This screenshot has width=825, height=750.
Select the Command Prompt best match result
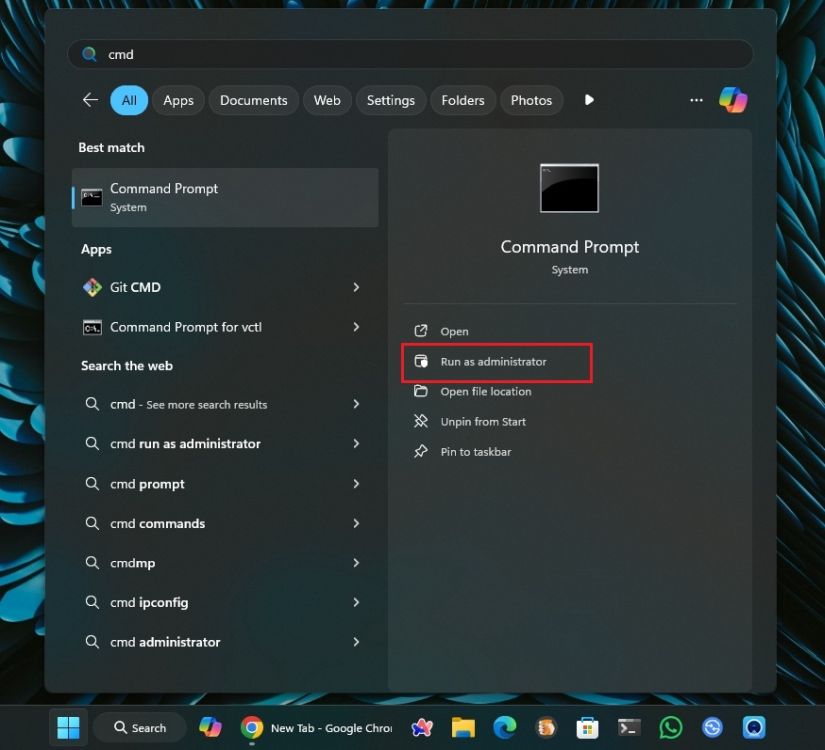coord(225,197)
